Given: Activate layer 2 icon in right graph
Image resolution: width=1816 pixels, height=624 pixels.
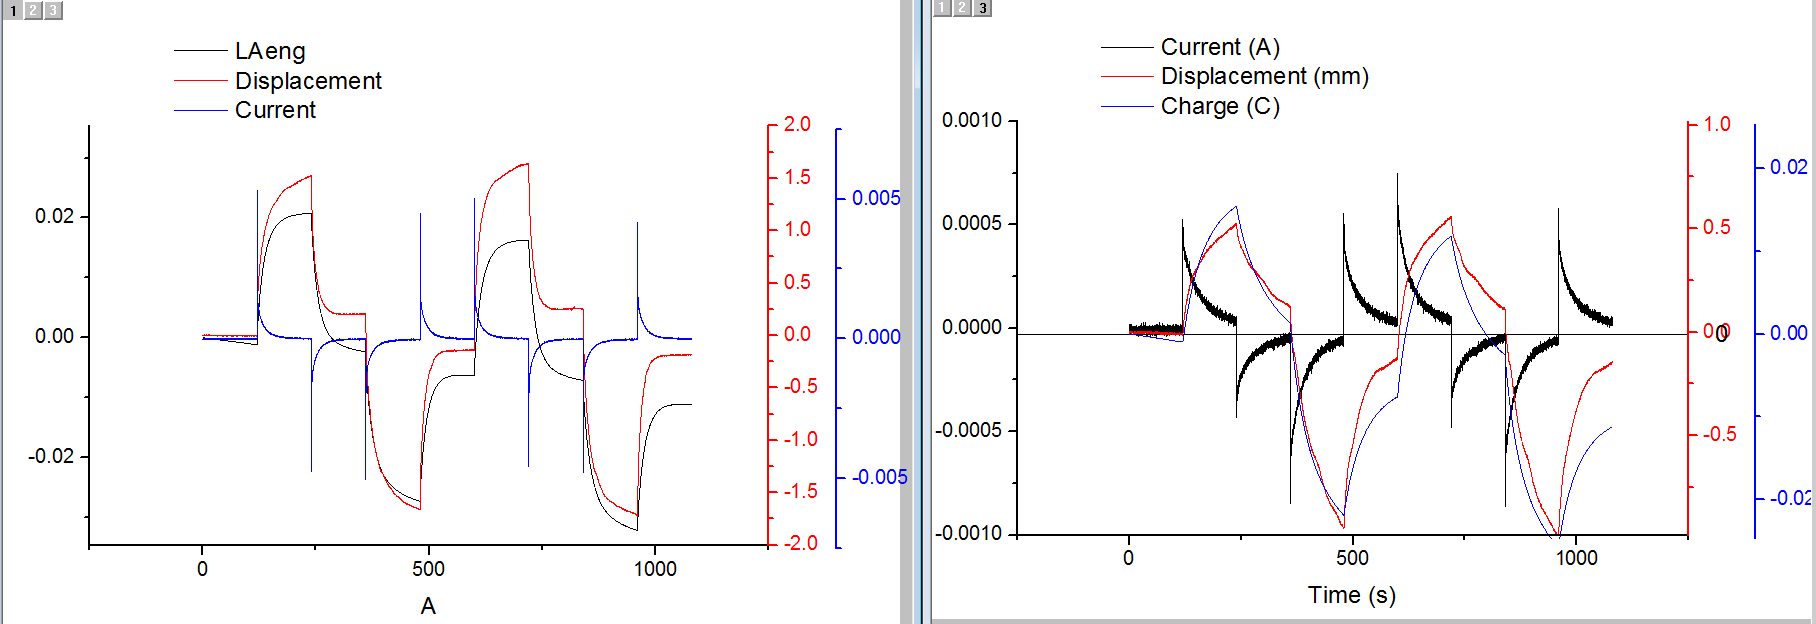Looking at the screenshot, I should tap(962, 8).
